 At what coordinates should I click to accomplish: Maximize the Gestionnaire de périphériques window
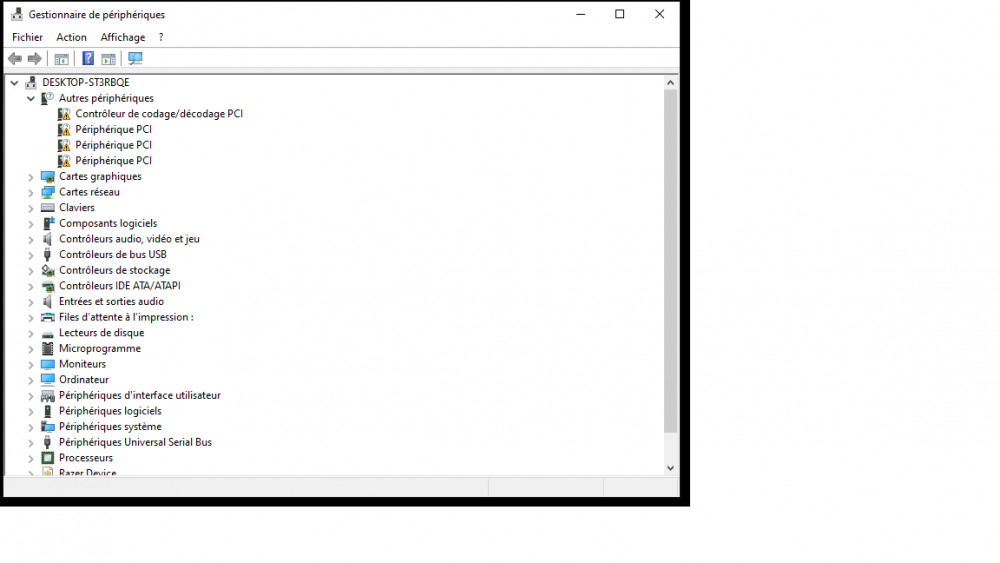click(x=619, y=14)
